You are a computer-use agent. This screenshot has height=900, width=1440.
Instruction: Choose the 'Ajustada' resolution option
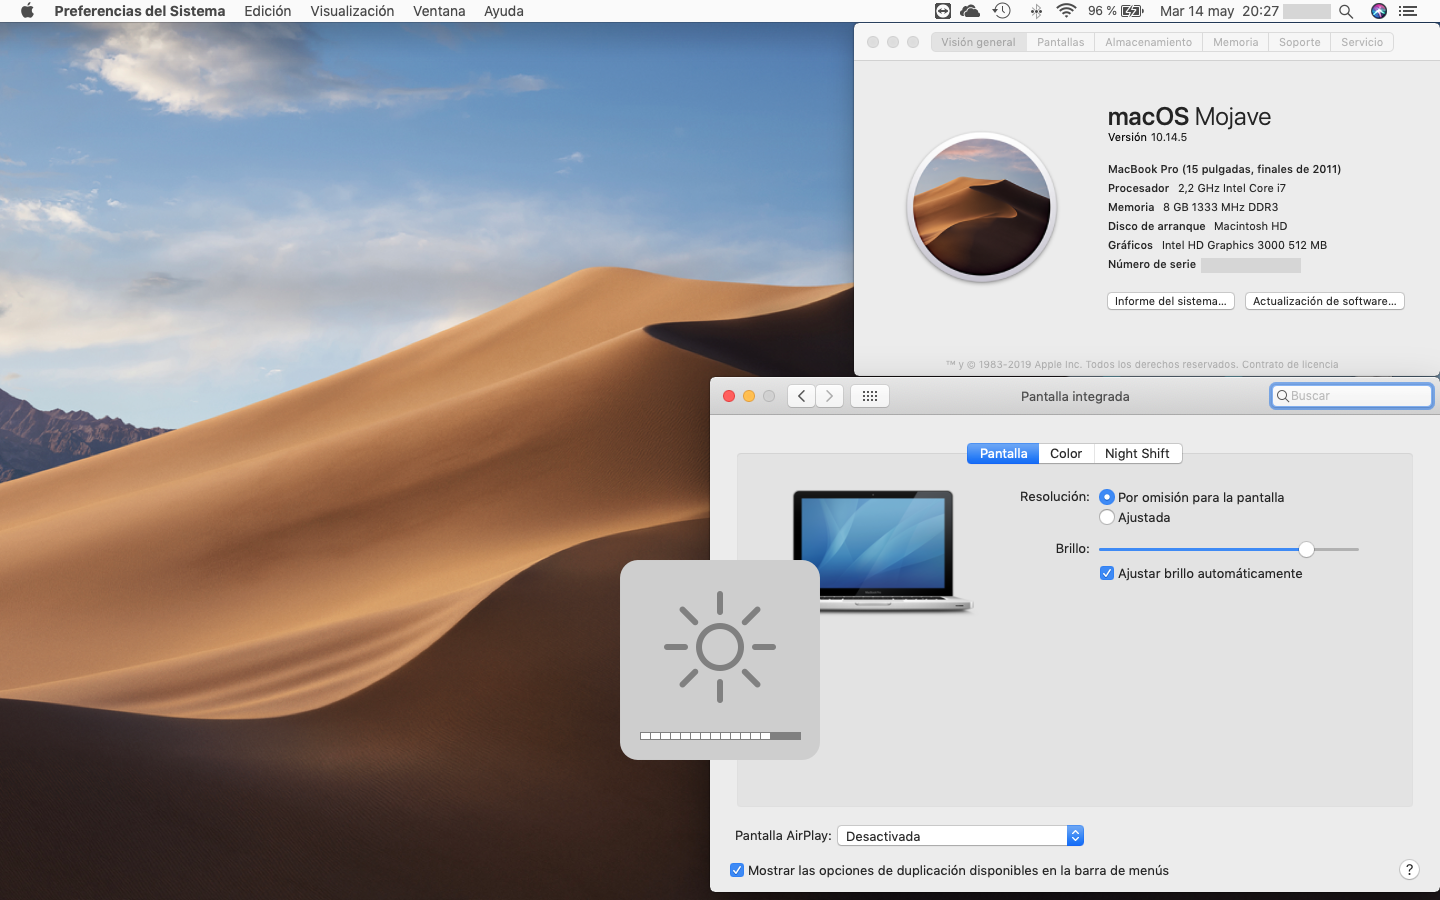(x=1107, y=517)
